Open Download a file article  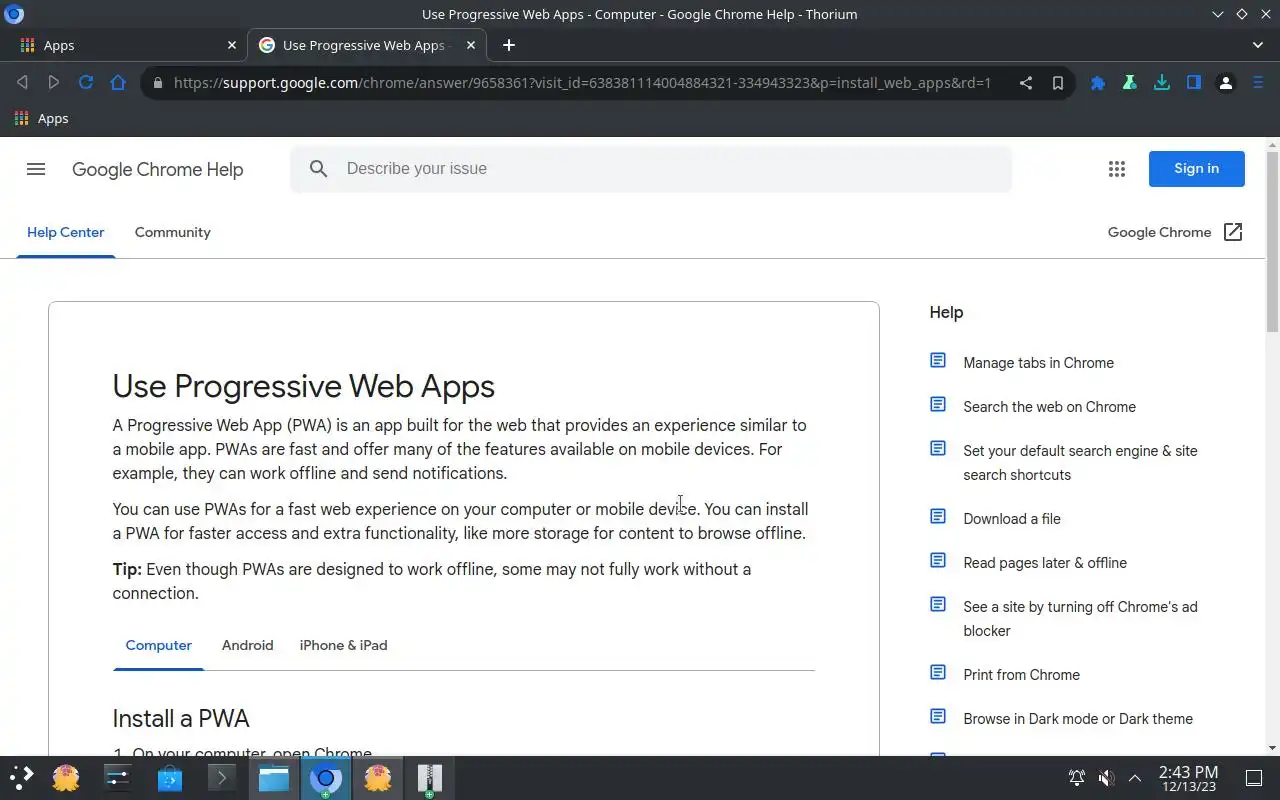click(1012, 519)
